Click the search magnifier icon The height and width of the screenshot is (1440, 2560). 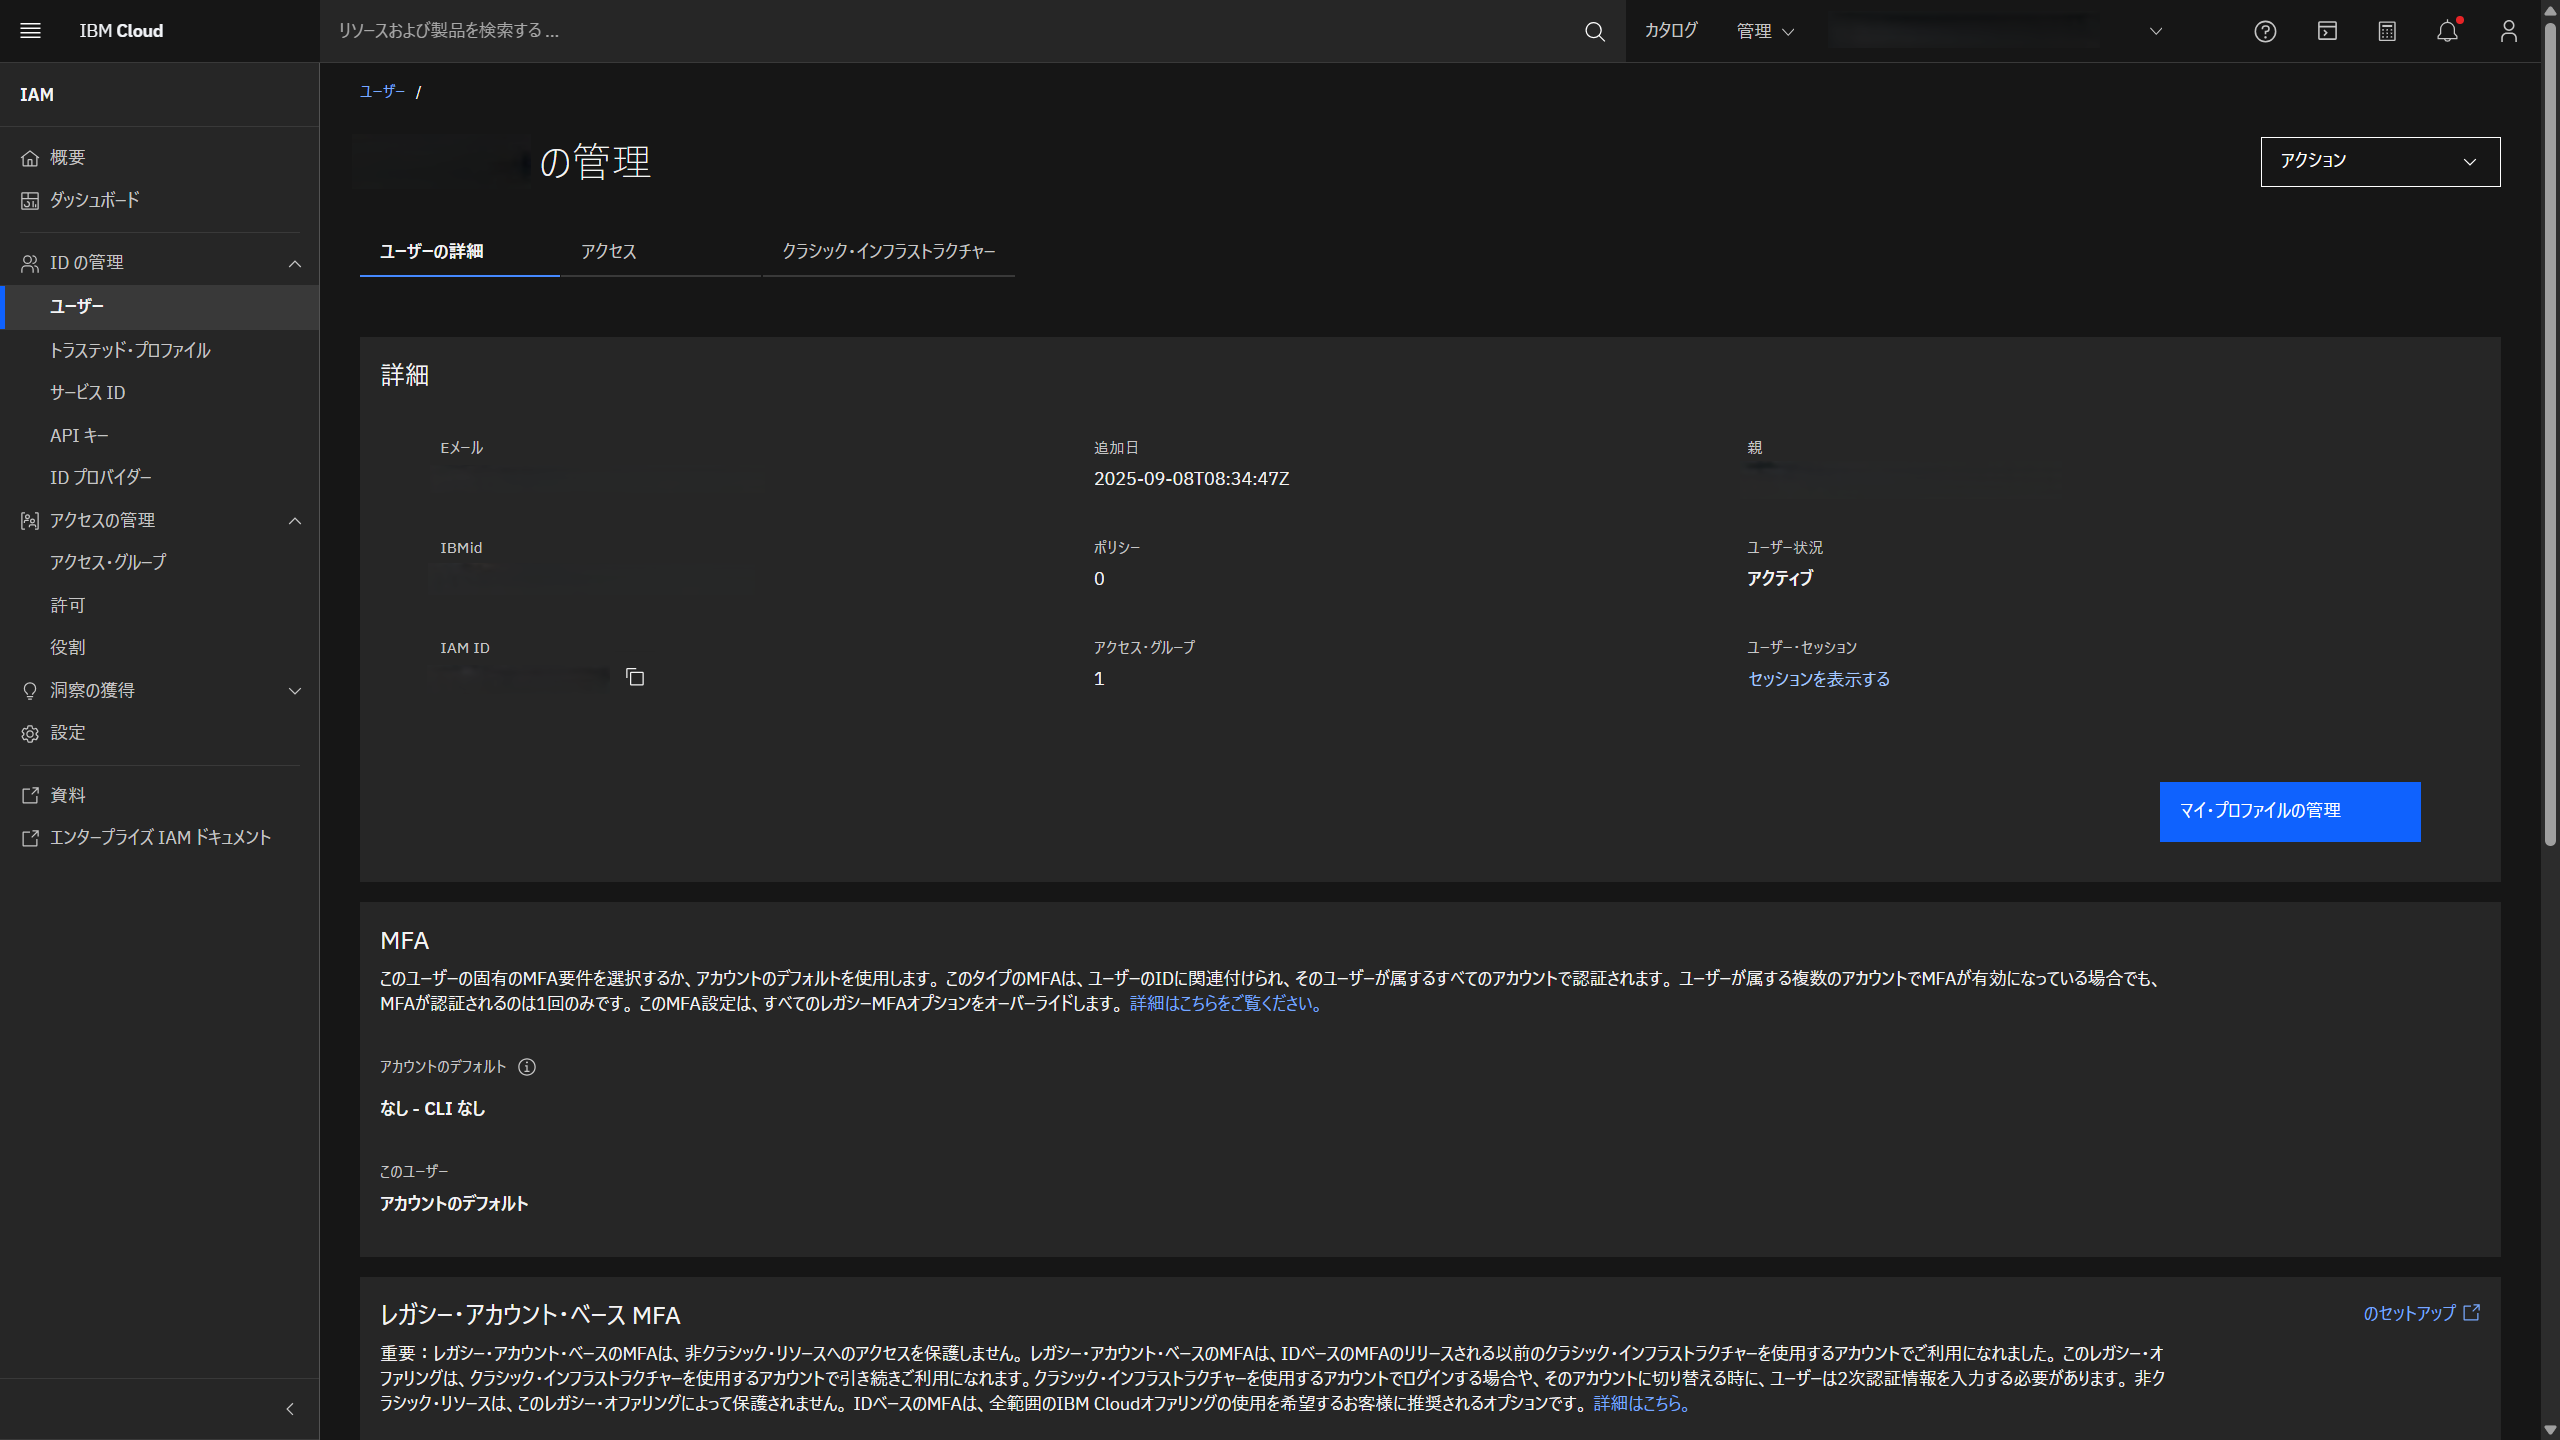pyautogui.click(x=1592, y=31)
